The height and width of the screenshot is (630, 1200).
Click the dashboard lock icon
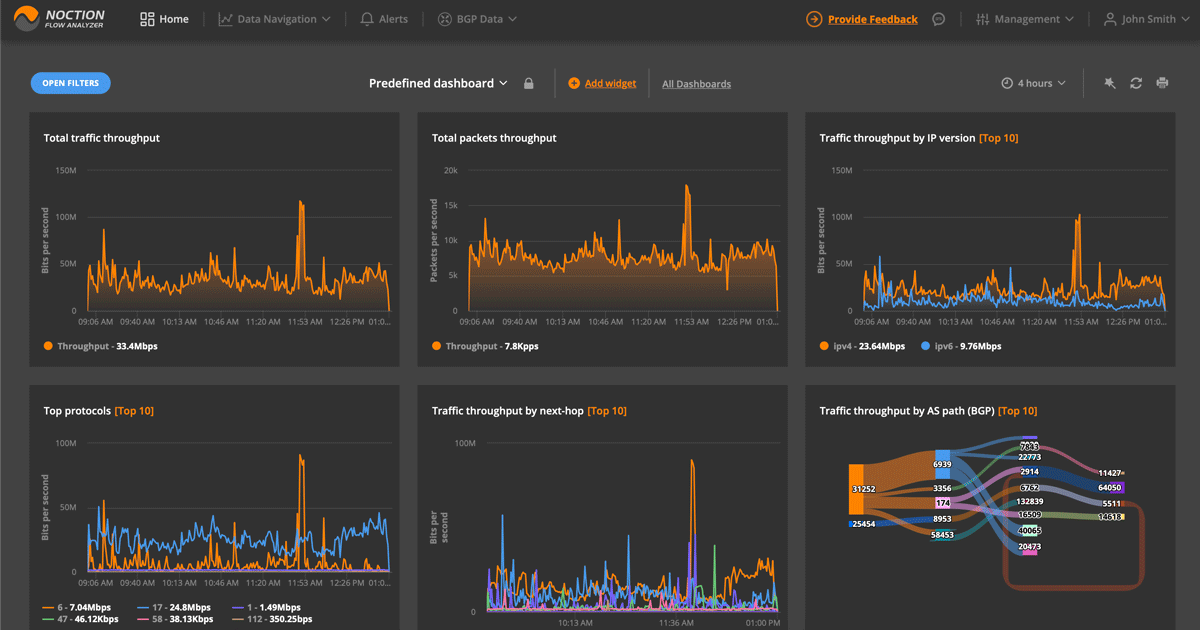[x=529, y=84]
